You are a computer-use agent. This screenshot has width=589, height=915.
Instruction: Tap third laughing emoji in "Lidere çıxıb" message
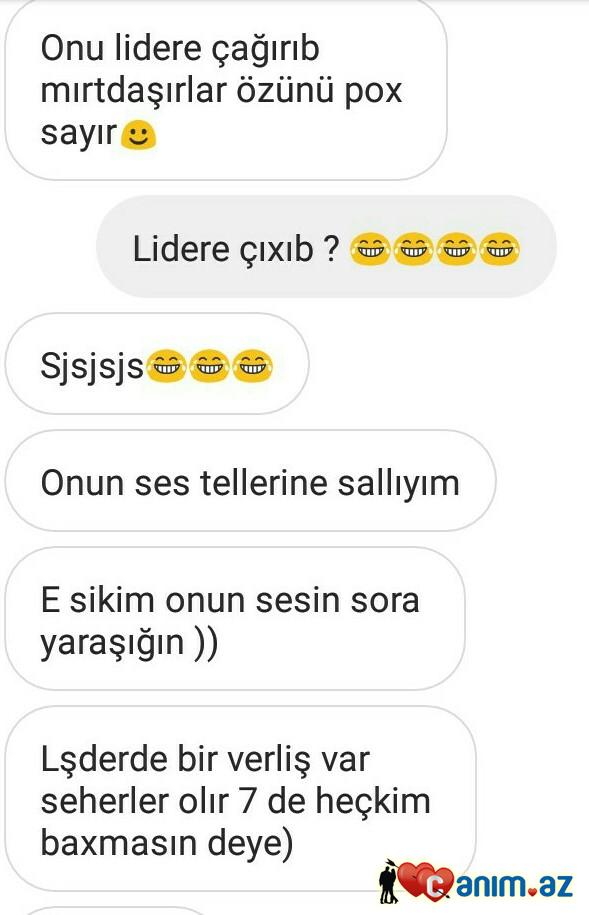point(456,249)
